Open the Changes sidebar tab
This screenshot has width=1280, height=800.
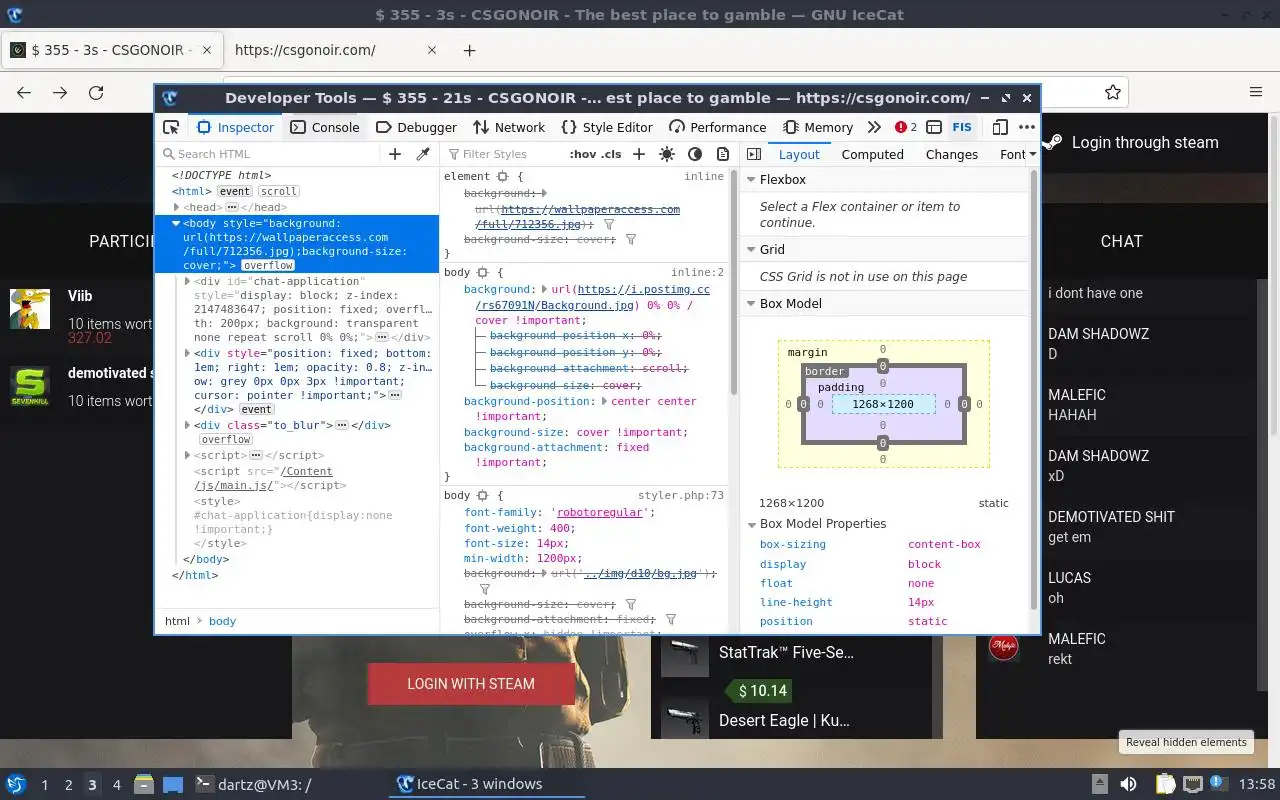pos(952,154)
